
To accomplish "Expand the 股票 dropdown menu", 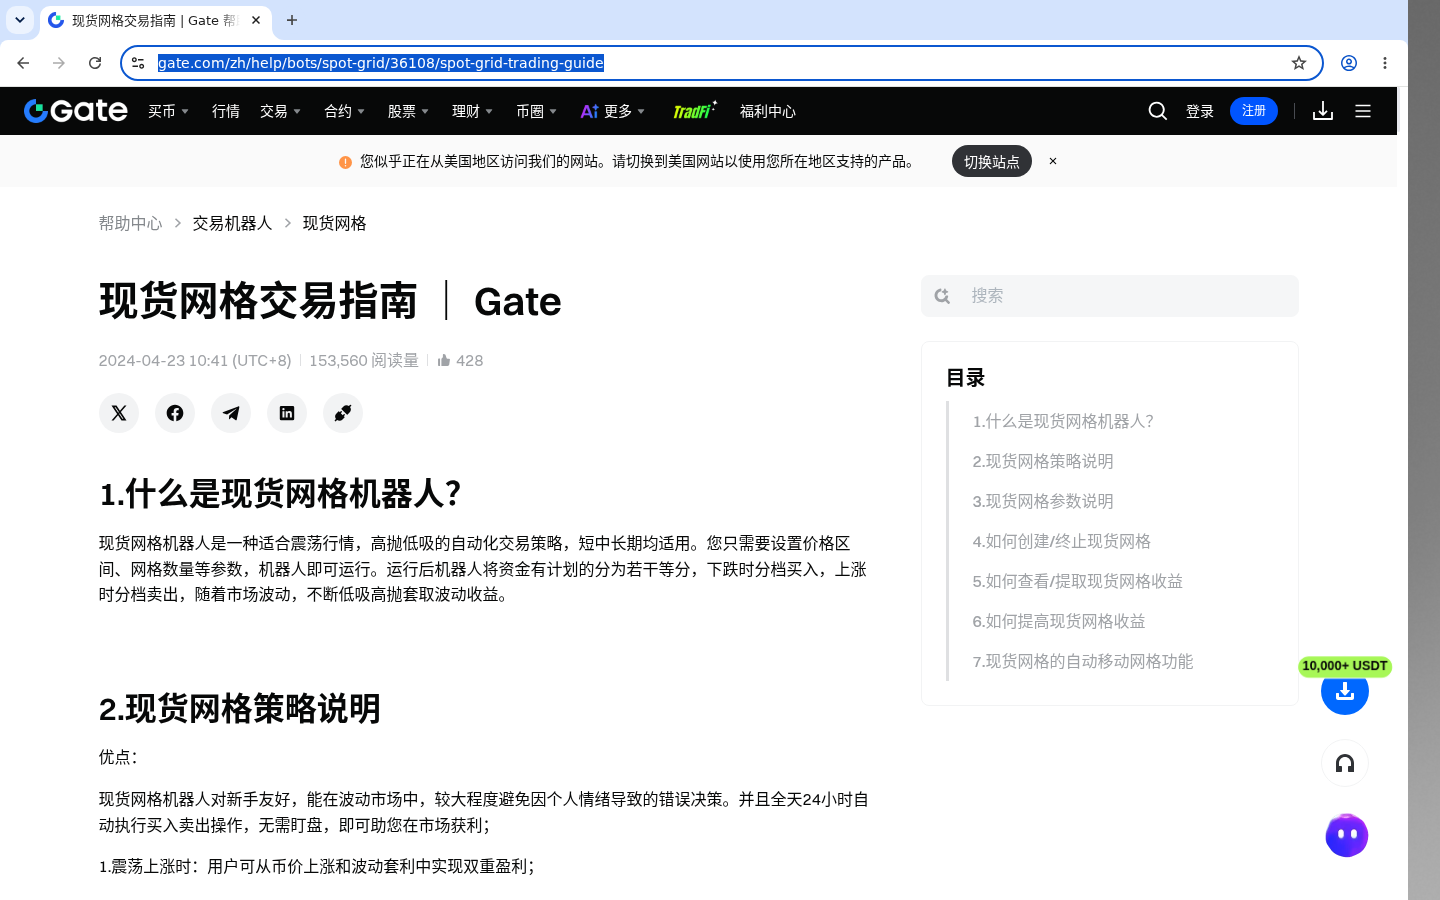I will point(408,111).
